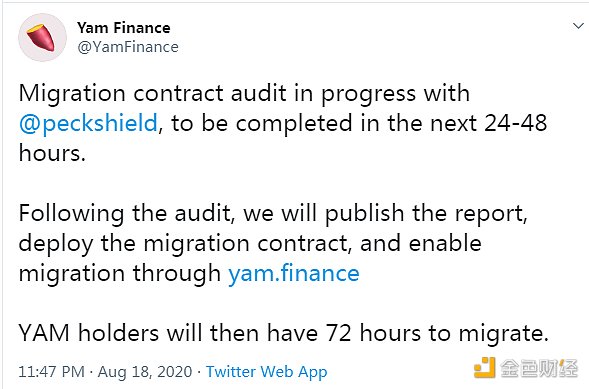This screenshot has height=389, width=589.
Task: Click the @YamFinance handle
Action: [128, 47]
